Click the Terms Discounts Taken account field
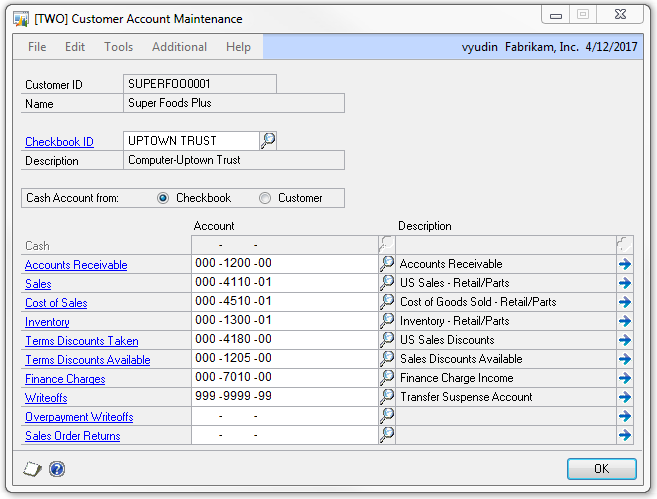Image resolution: width=657 pixels, height=499 pixels. 284,341
